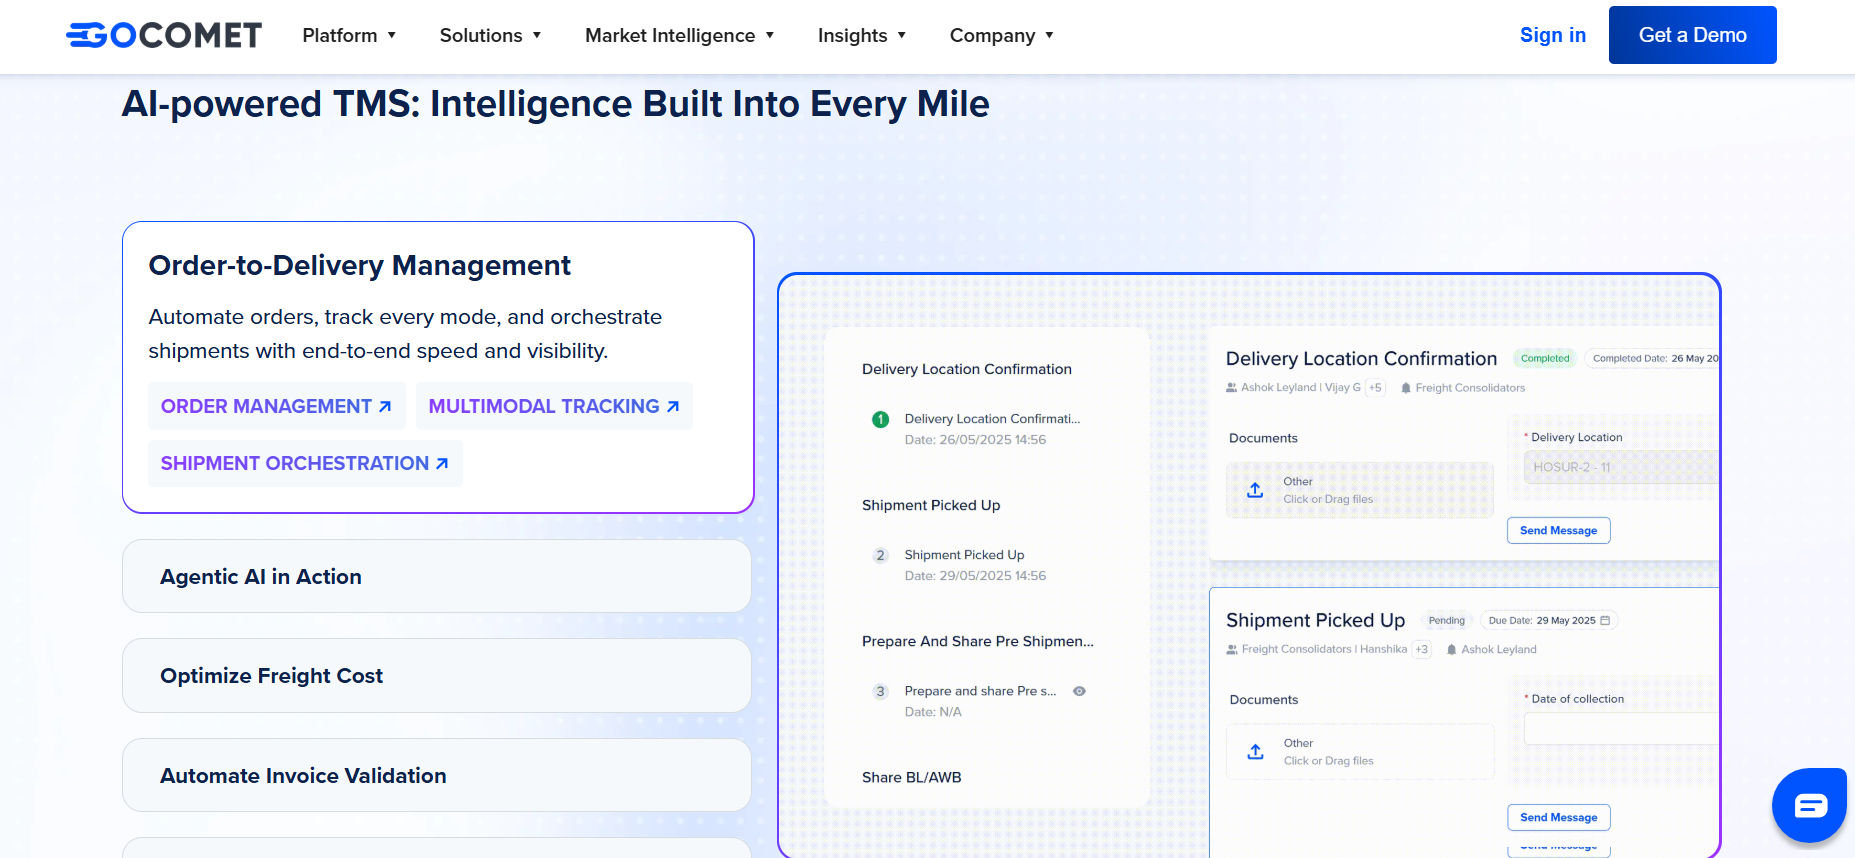1855x858 pixels.
Task: Expand Automate Invoice Validation section
Action: click(437, 776)
